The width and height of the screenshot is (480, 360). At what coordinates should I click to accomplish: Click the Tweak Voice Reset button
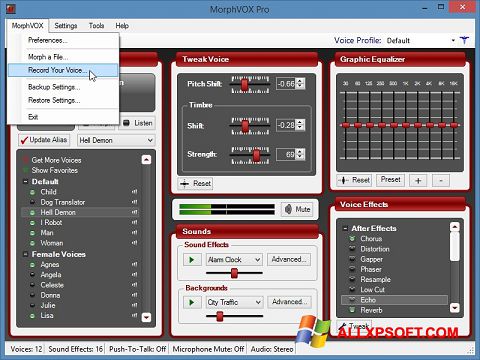pos(195,183)
